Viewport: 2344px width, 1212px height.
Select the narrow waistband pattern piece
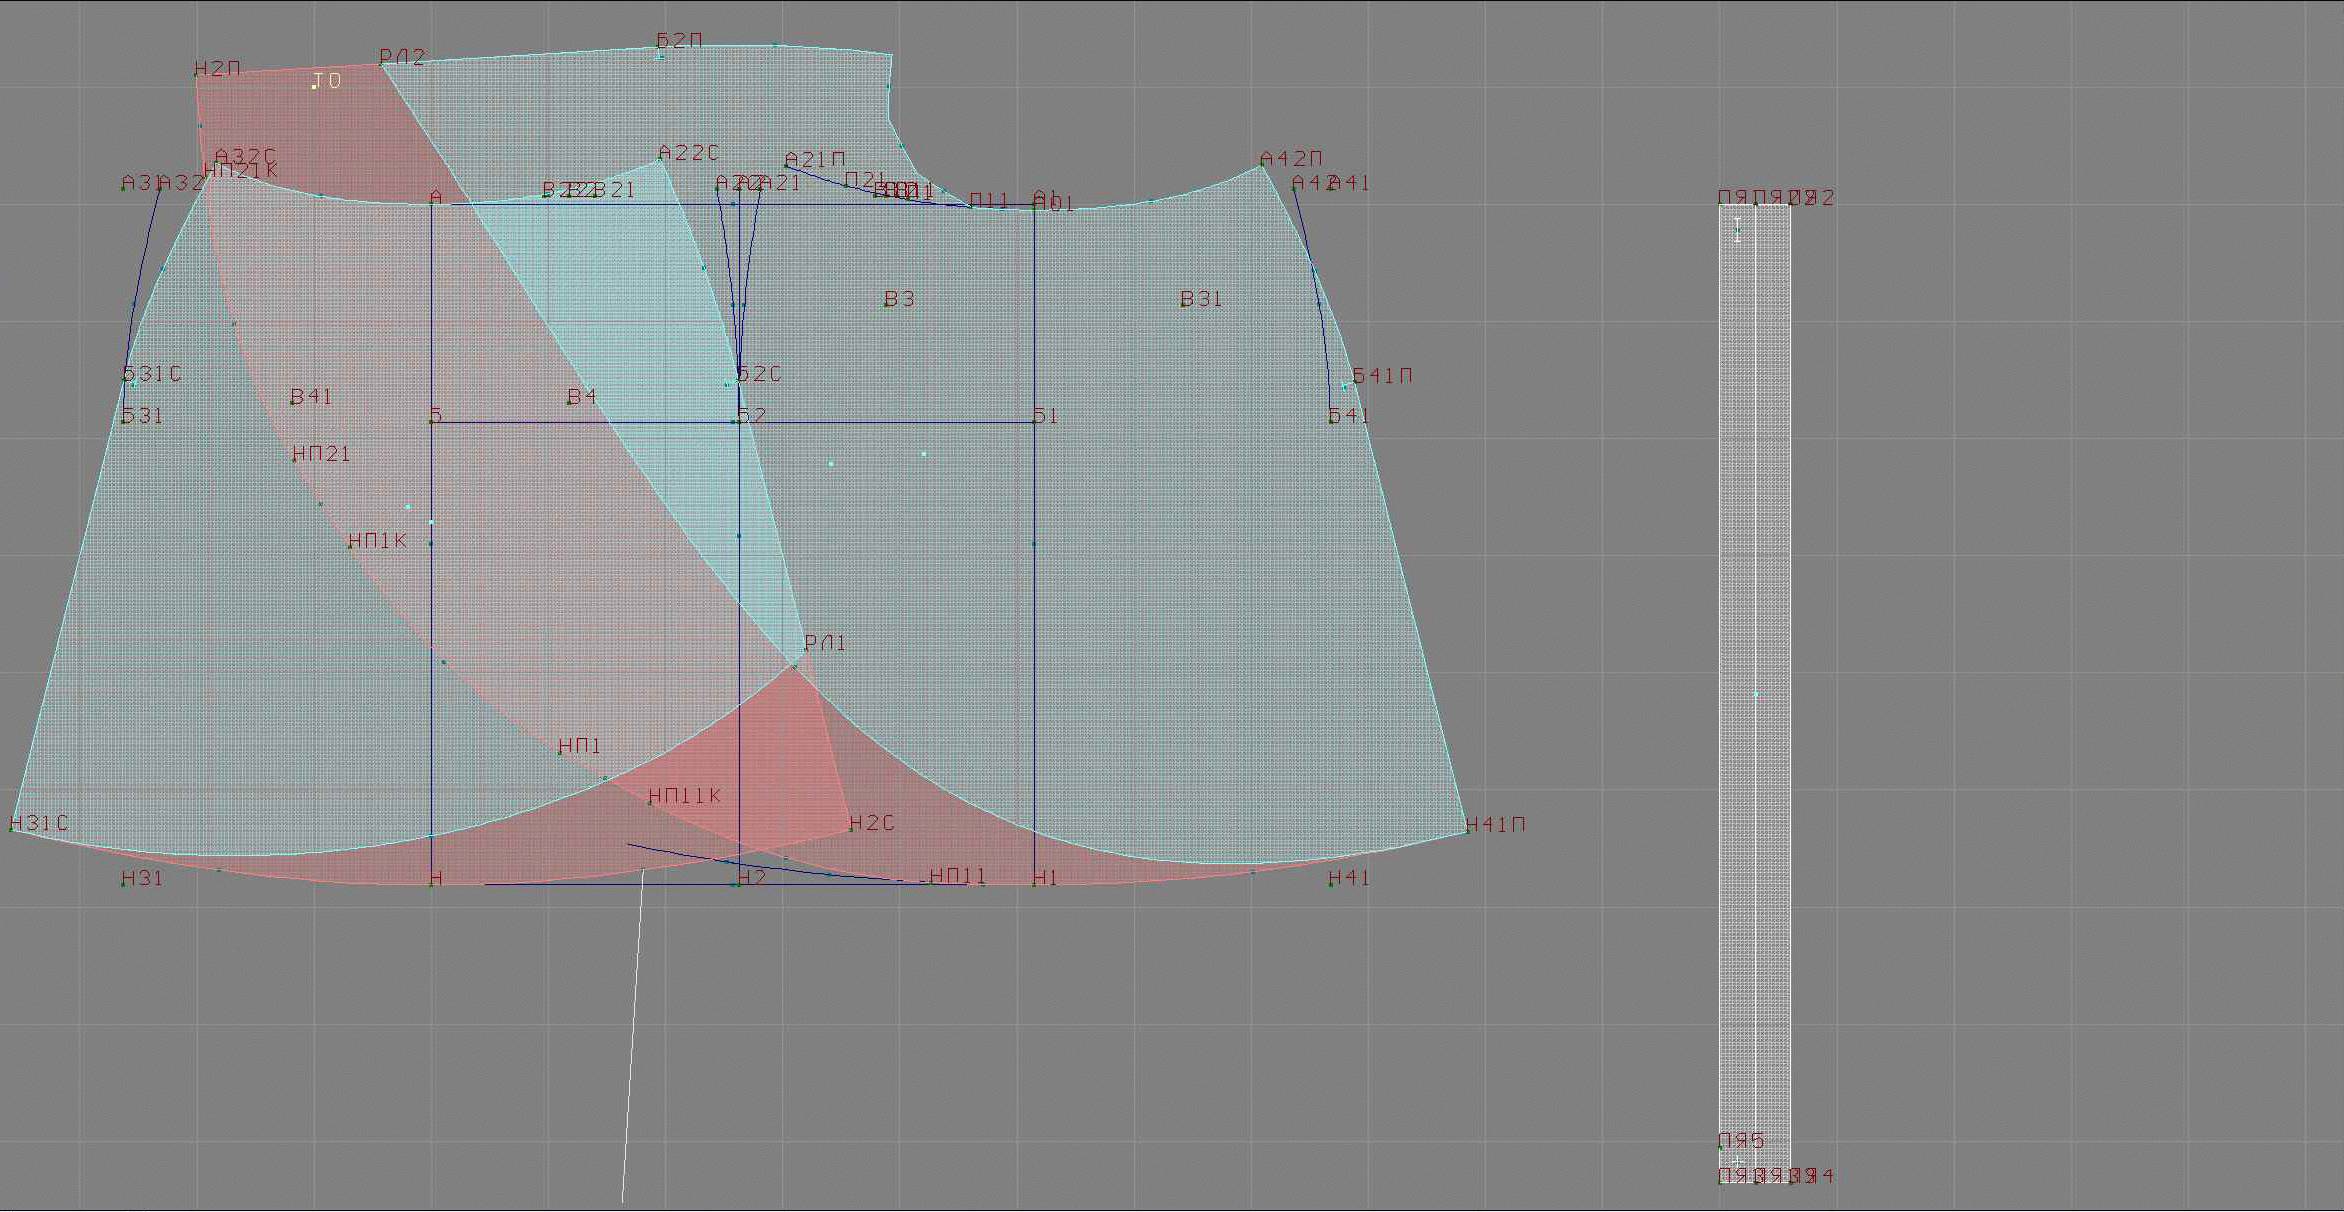(x=1755, y=693)
